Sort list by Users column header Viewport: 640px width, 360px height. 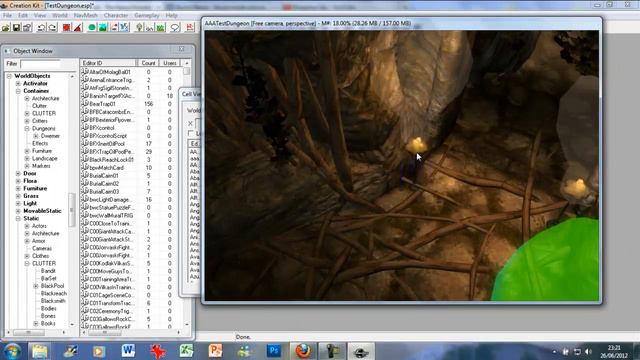[170, 63]
